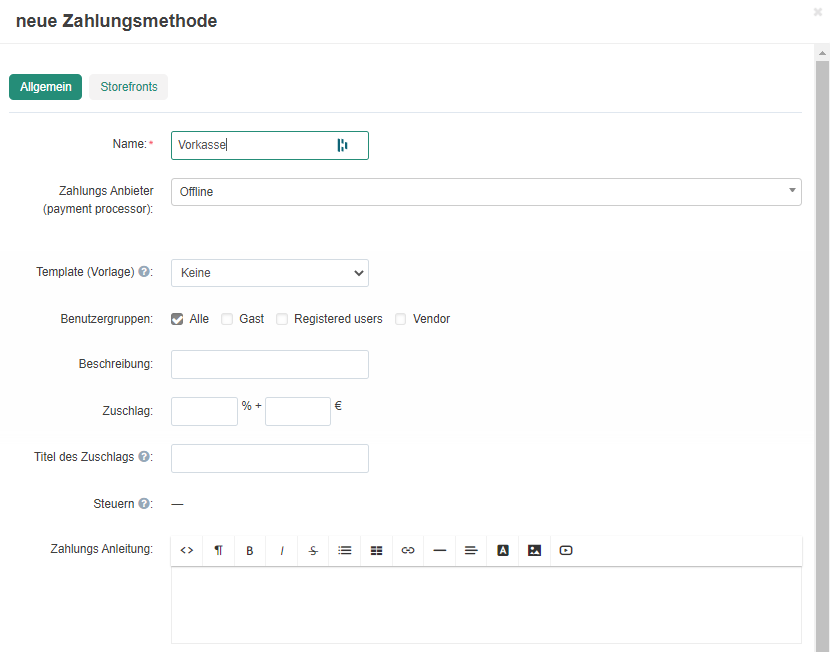Focus the Name field containing Vorkasse
Viewport: 830px width, 652px height.
(x=269, y=145)
